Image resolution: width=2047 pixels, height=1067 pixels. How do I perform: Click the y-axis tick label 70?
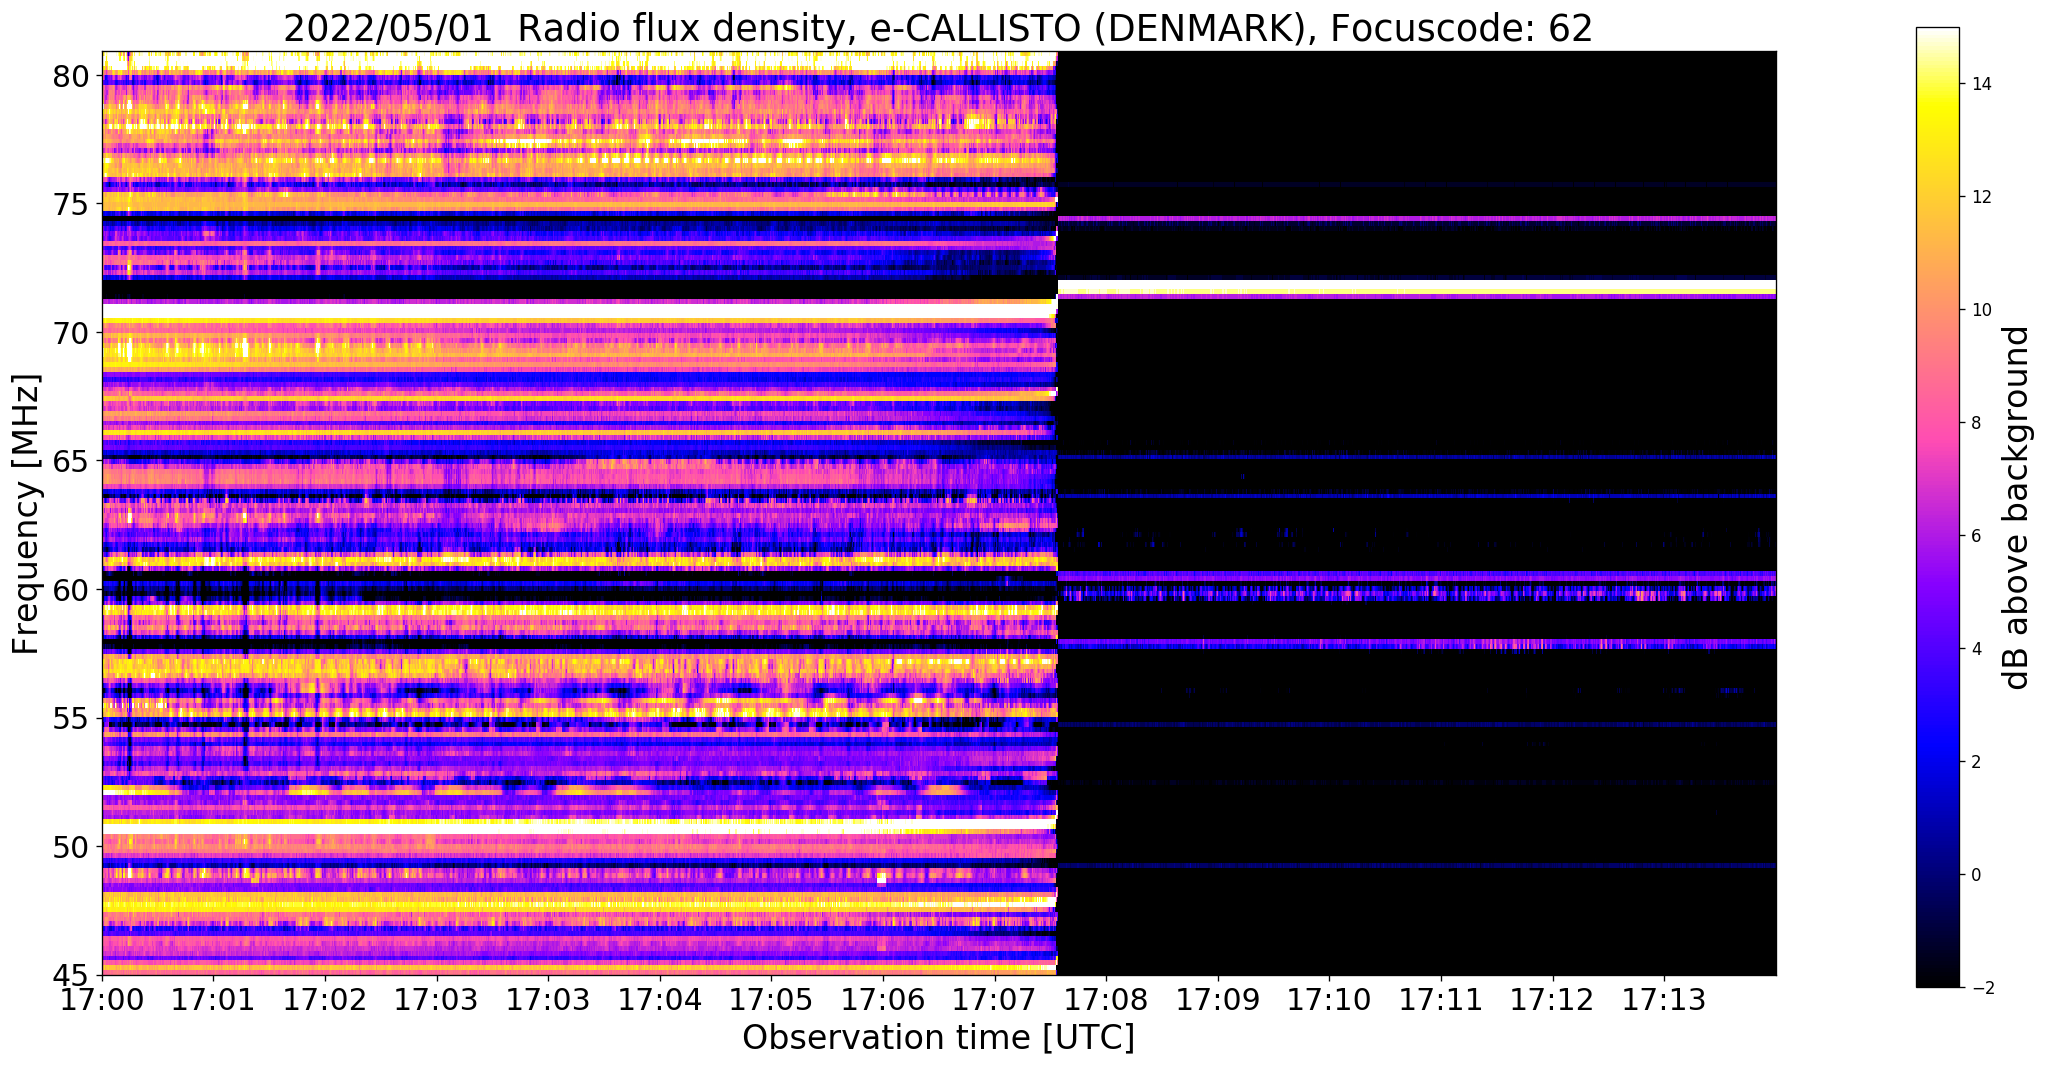coord(73,333)
